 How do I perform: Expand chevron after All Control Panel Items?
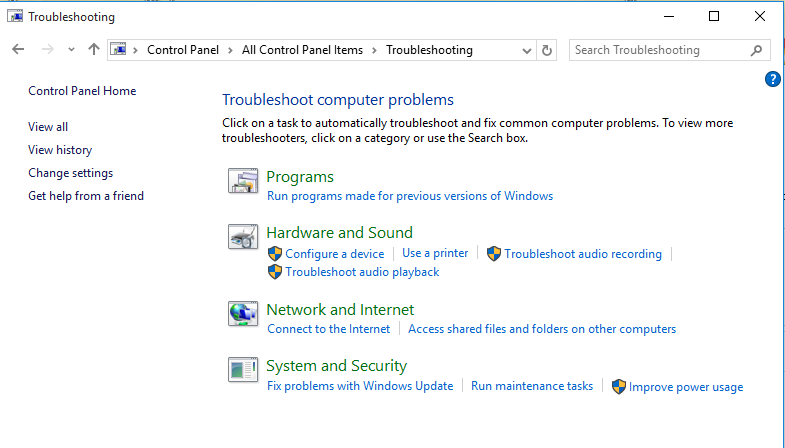point(374,50)
